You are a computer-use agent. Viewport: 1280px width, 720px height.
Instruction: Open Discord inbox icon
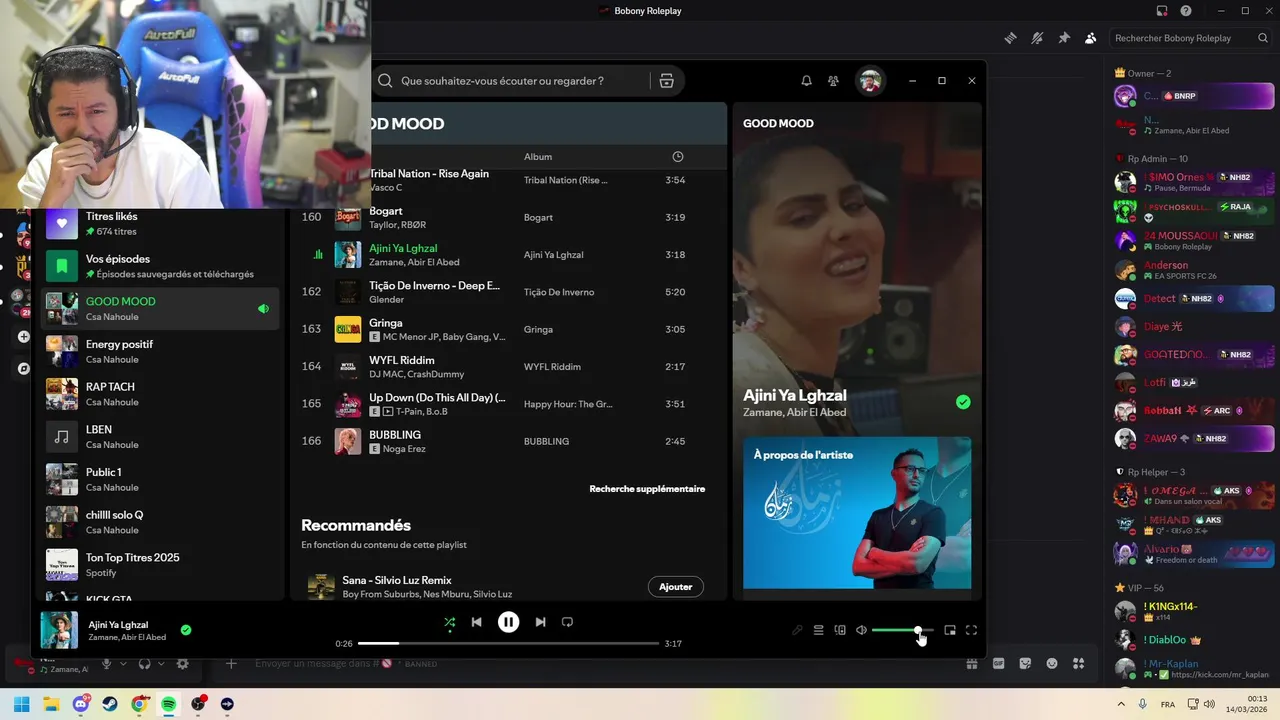1162,11
